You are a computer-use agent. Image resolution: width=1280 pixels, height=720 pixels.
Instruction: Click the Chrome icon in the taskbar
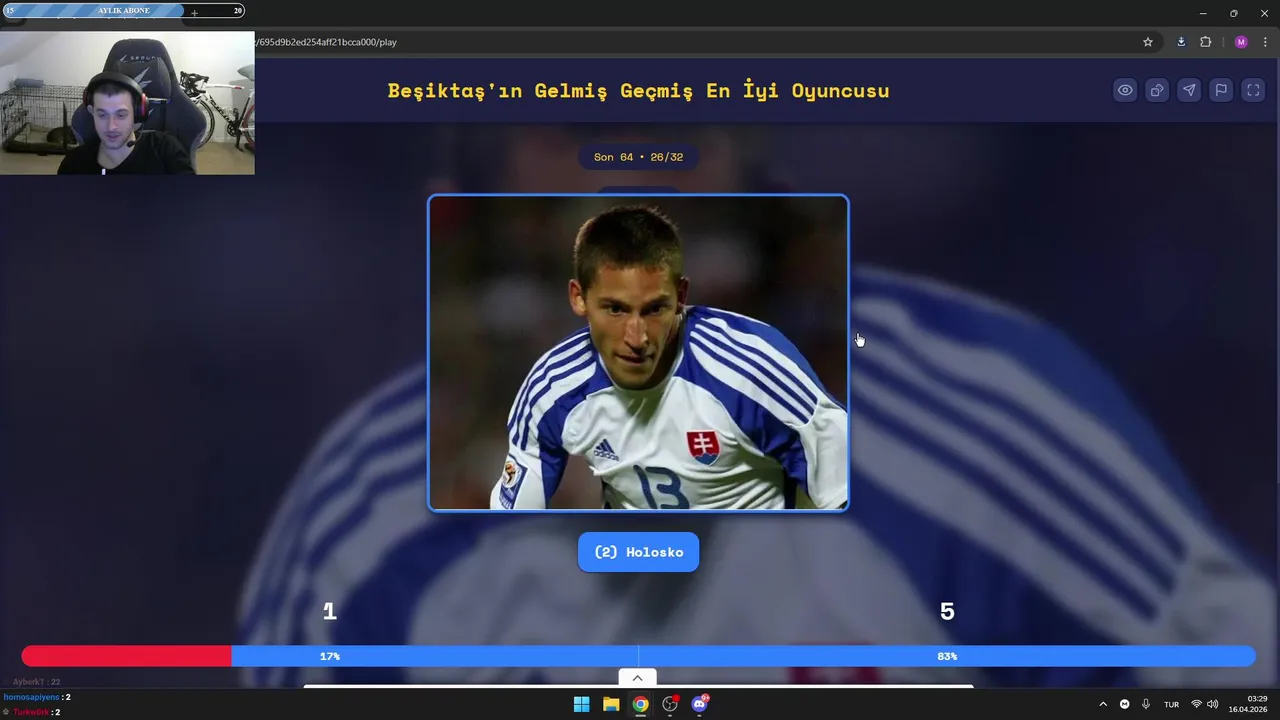pyautogui.click(x=640, y=704)
